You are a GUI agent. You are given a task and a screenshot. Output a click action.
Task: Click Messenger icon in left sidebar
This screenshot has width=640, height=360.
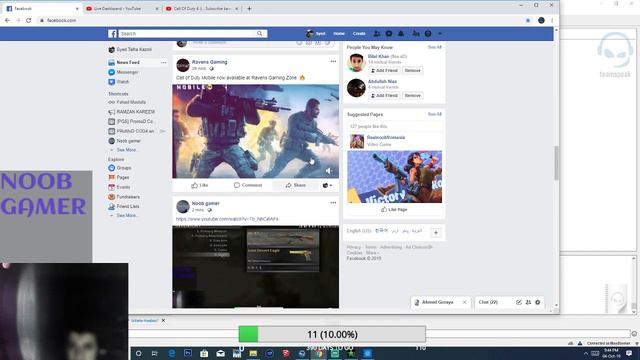[x=111, y=72]
